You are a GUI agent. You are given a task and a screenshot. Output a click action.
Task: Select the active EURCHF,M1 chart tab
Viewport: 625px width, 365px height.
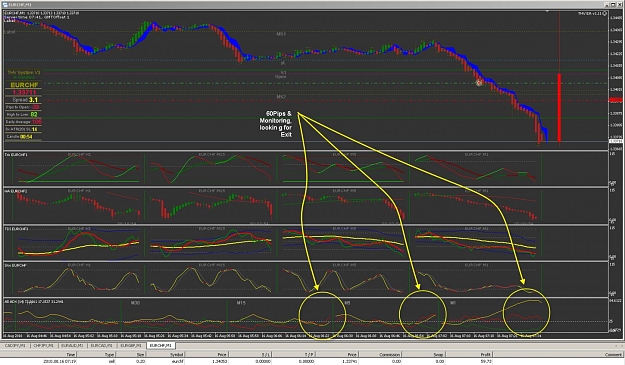pos(160,345)
